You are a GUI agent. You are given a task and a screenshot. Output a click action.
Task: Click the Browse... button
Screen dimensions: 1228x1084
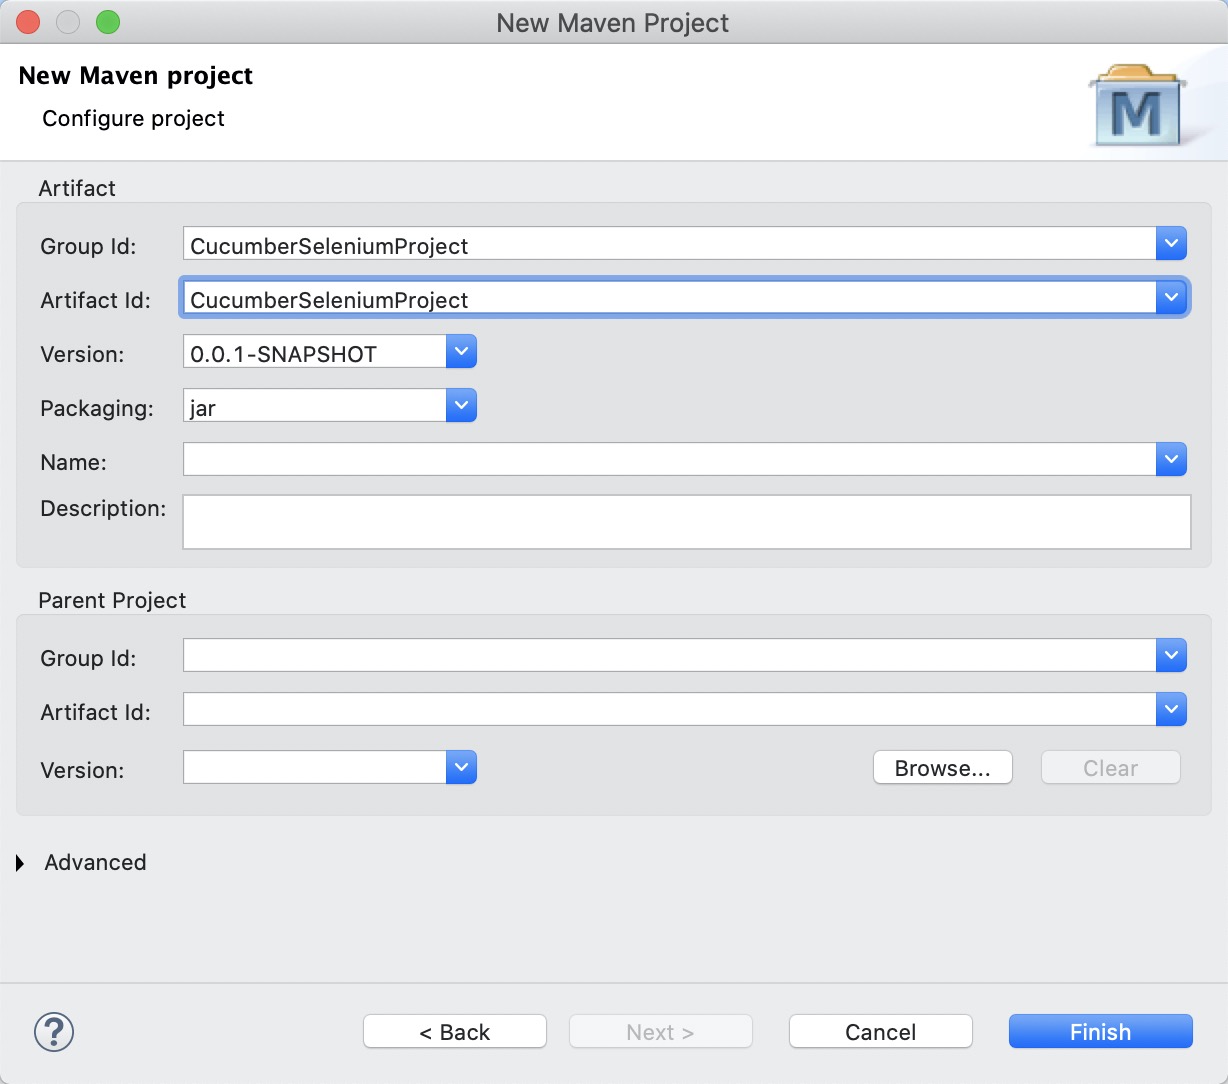point(943,768)
